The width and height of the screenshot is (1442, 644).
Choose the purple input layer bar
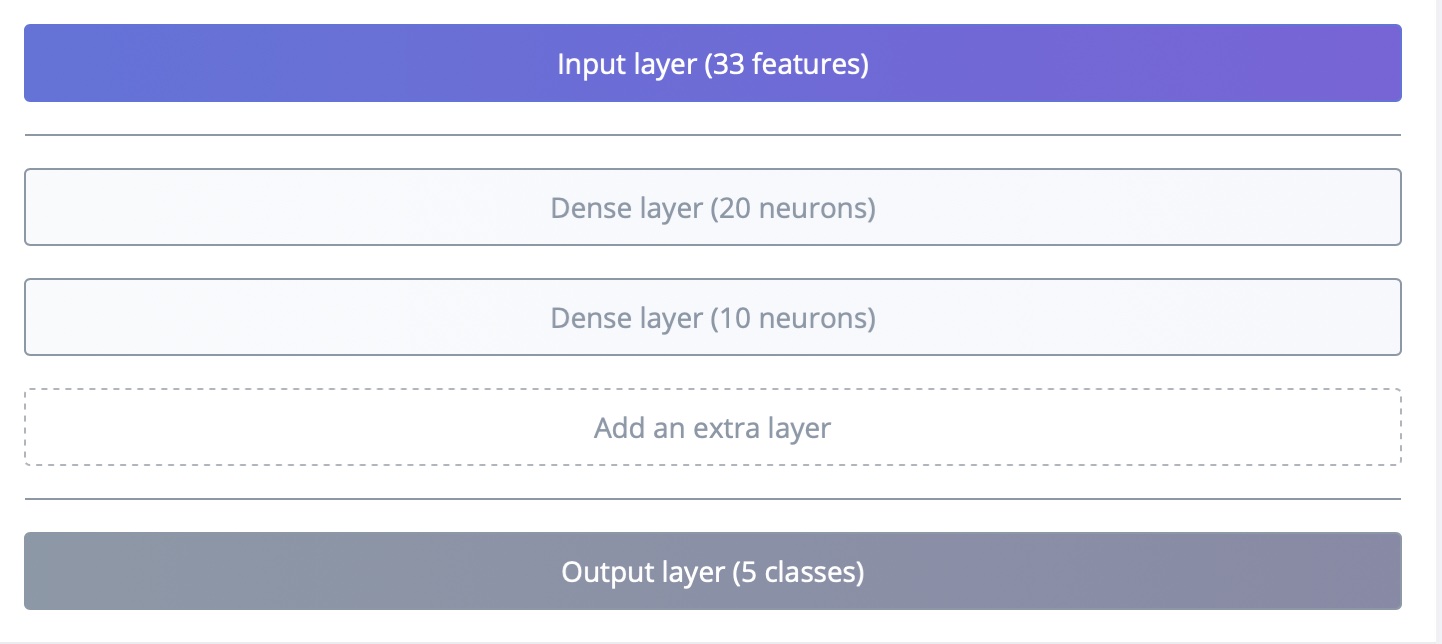click(712, 64)
